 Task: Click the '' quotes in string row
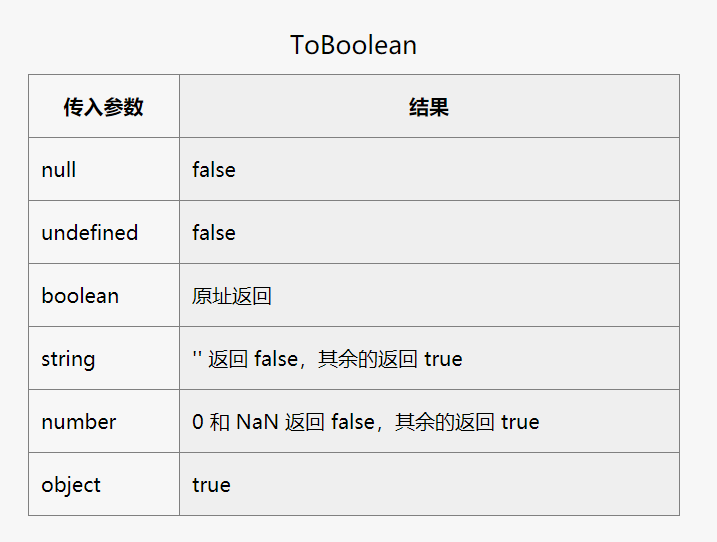coord(197,355)
